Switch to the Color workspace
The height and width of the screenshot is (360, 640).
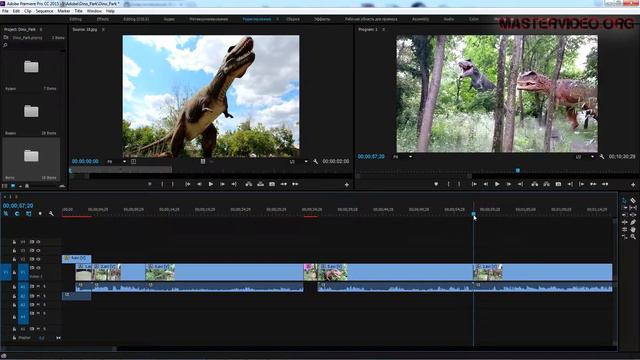pos(474,19)
